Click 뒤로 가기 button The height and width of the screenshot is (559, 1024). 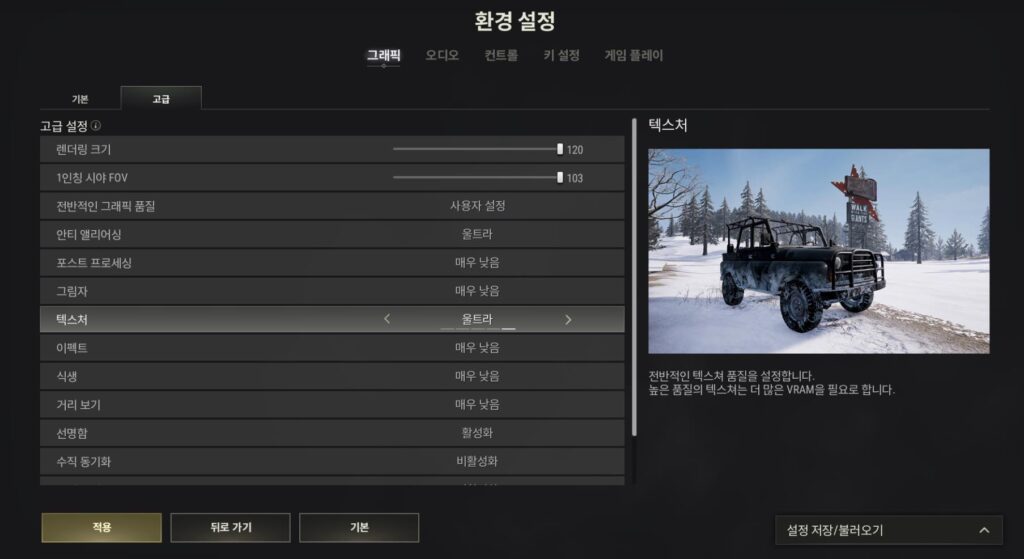click(x=231, y=528)
